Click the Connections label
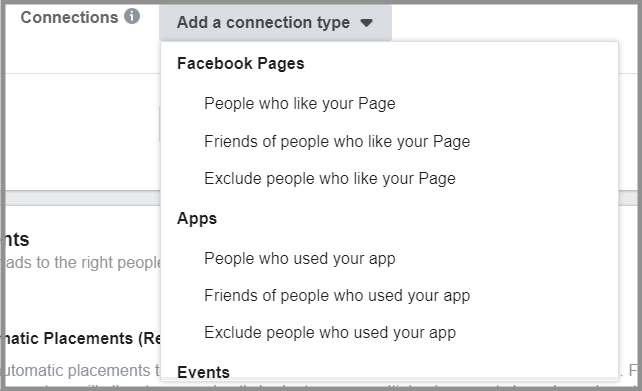 click(x=69, y=17)
